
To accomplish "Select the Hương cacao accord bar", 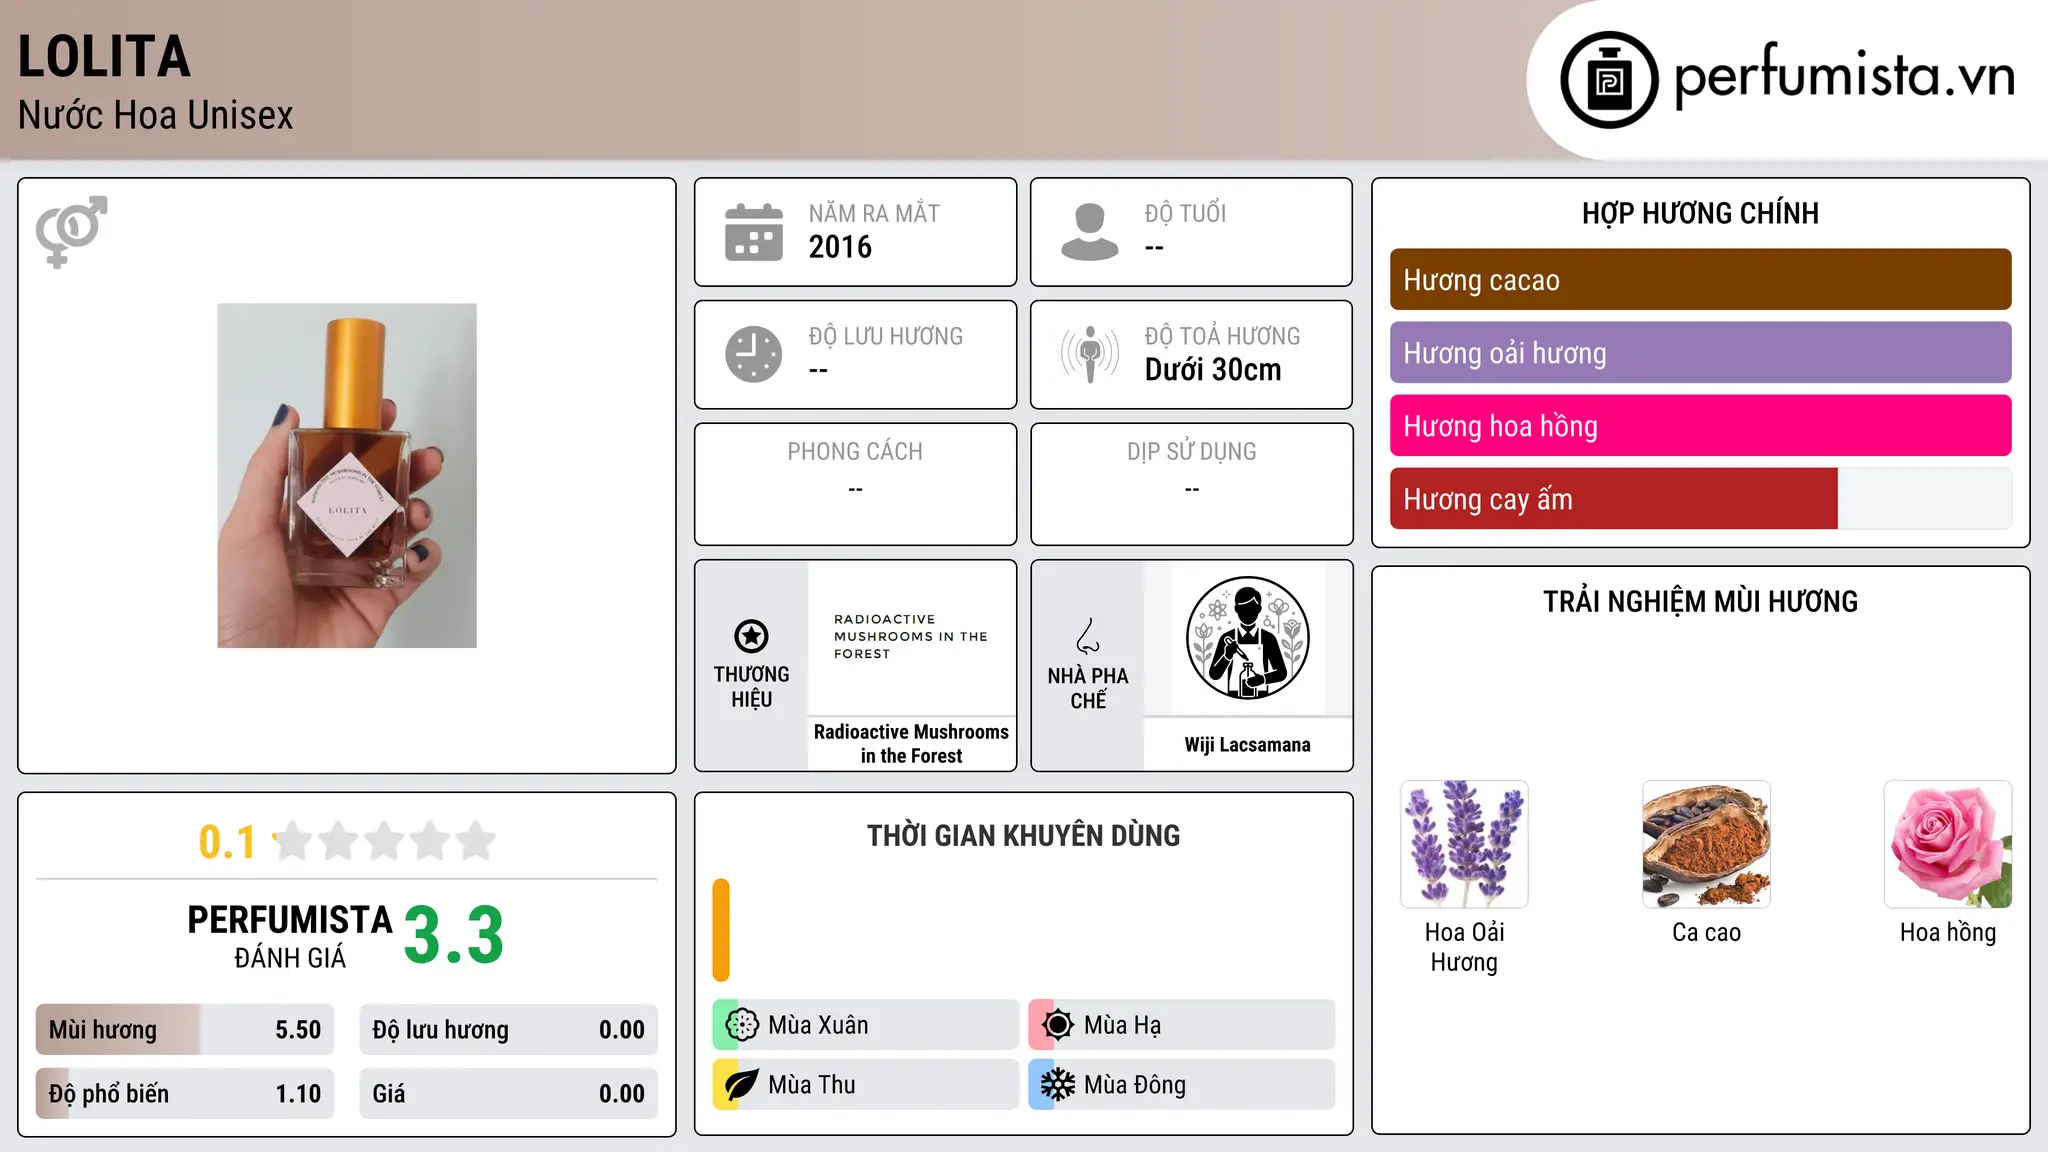I will [1700, 280].
